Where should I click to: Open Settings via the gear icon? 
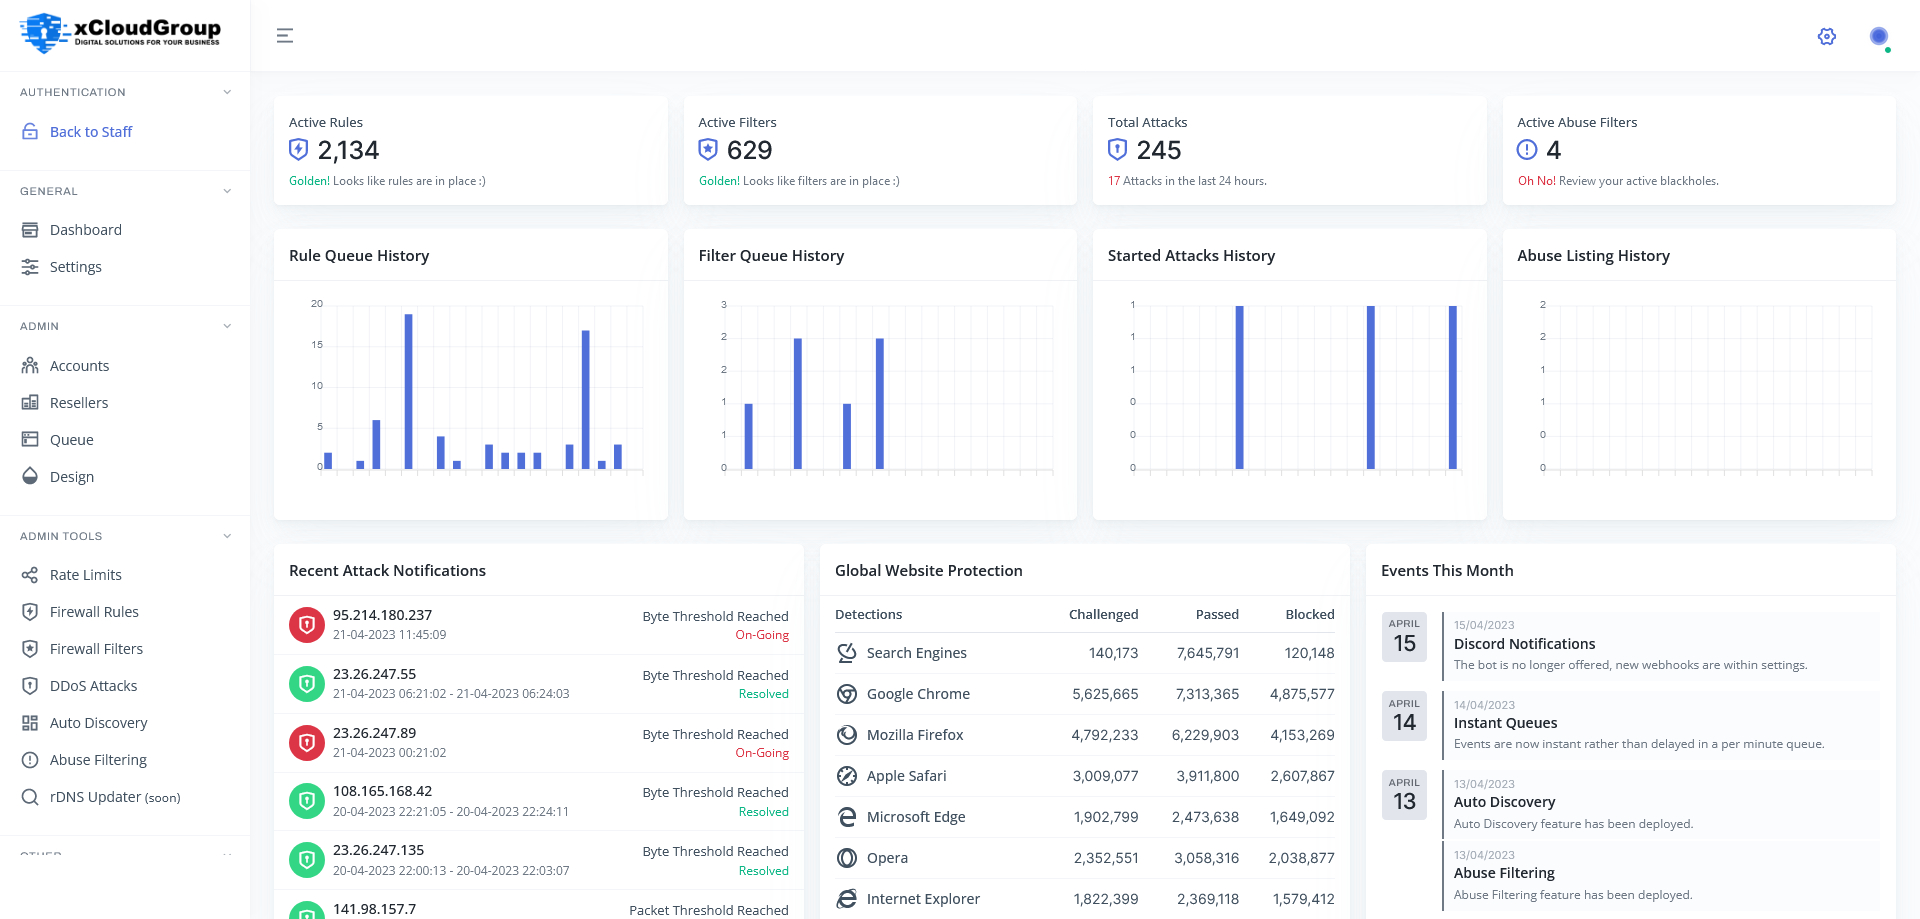coord(1826,36)
